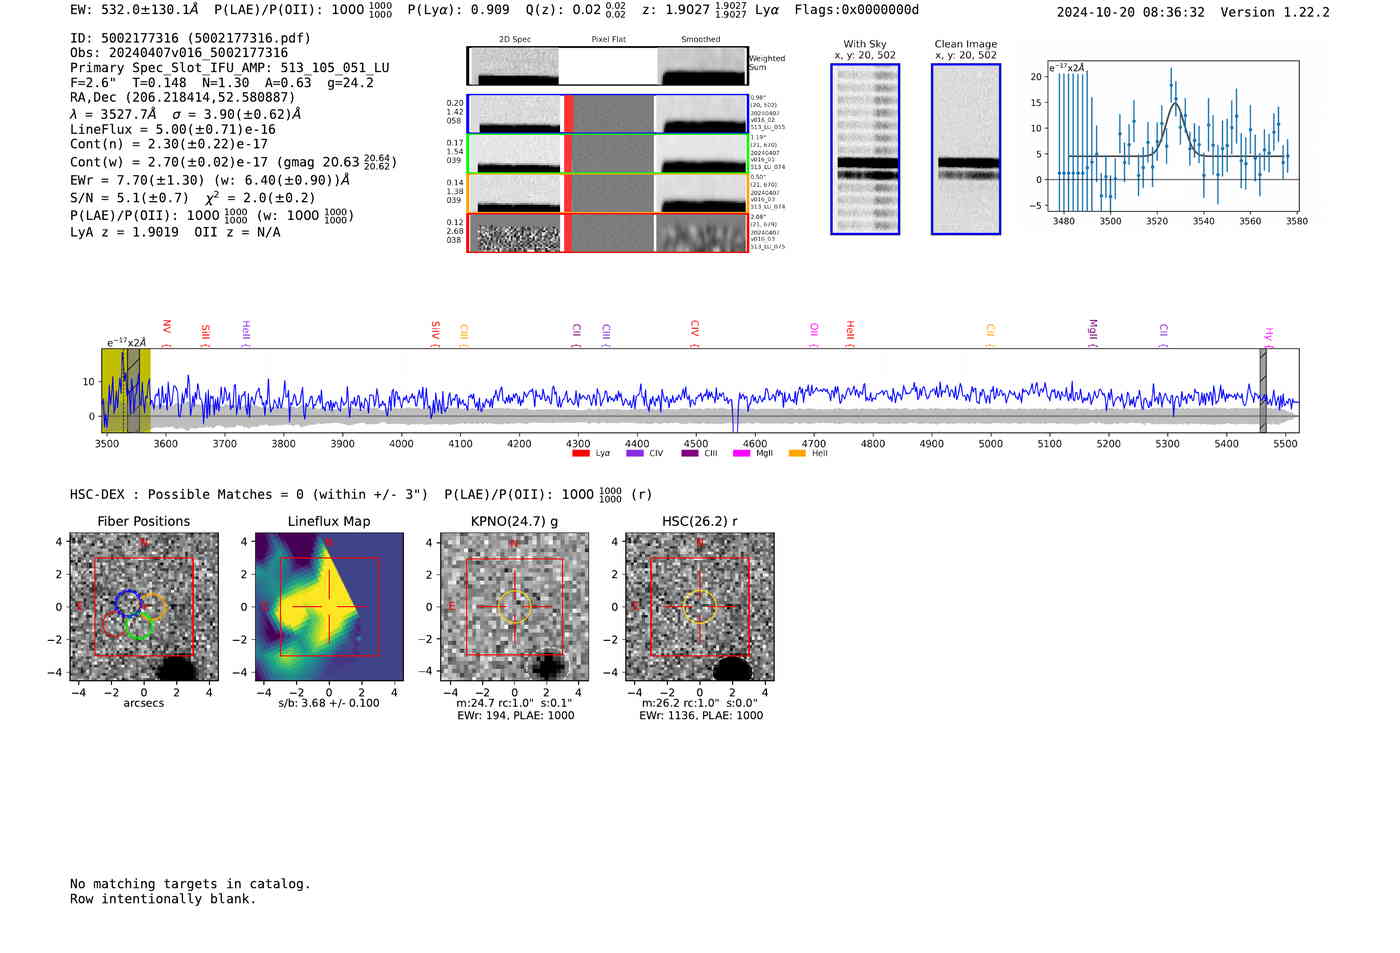Select the Row intentionally blank text

tap(163, 899)
